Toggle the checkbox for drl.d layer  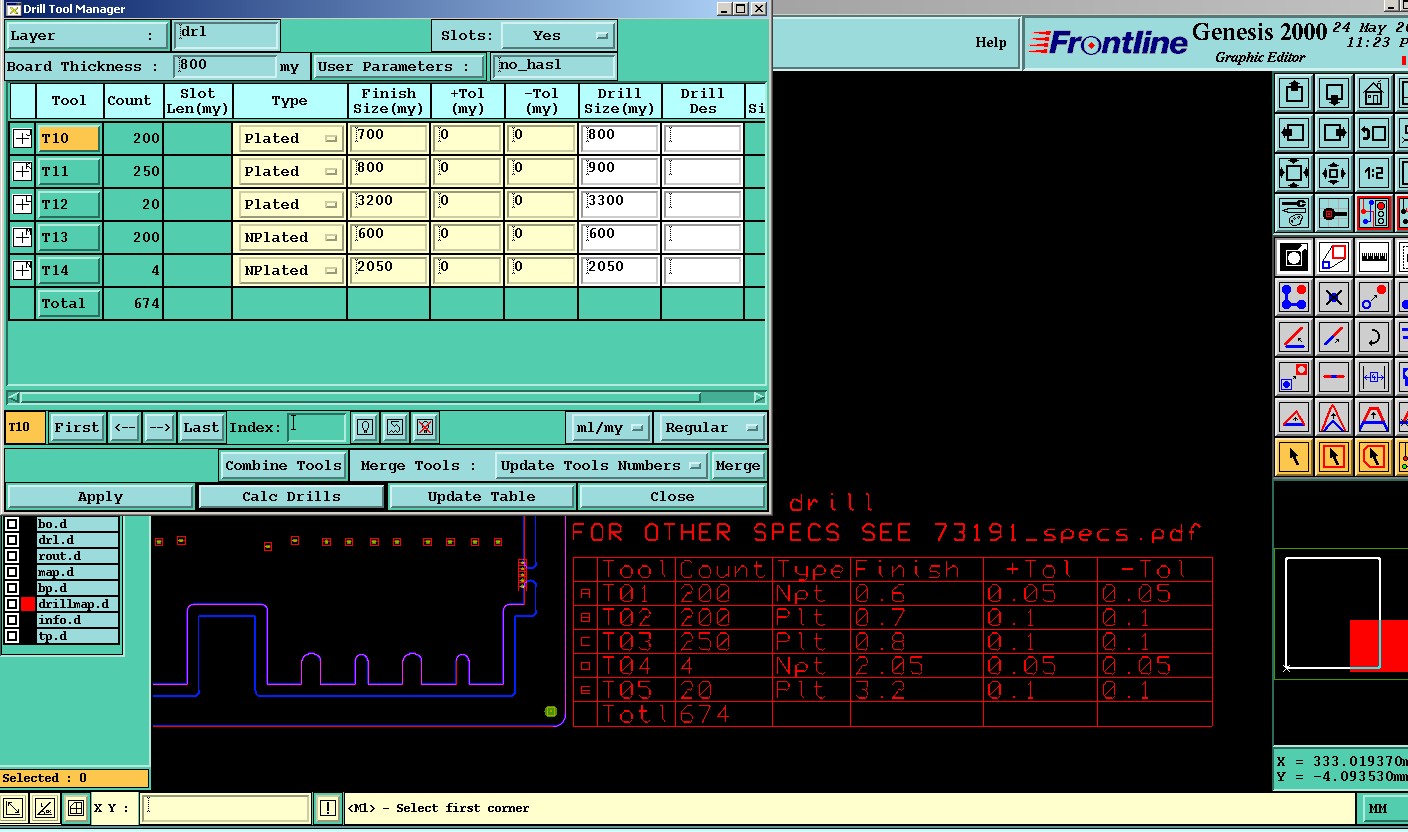click(x=12, y=540)
